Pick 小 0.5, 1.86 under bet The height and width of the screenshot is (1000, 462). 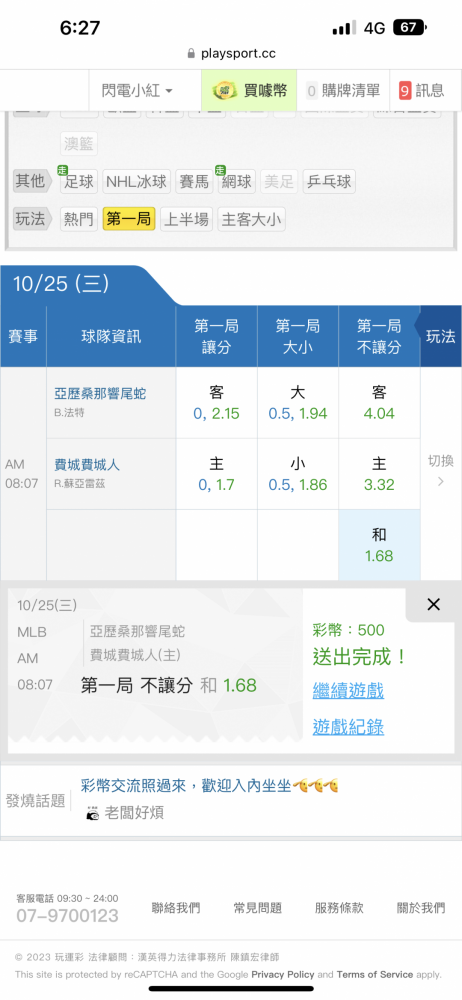point(298,474)
